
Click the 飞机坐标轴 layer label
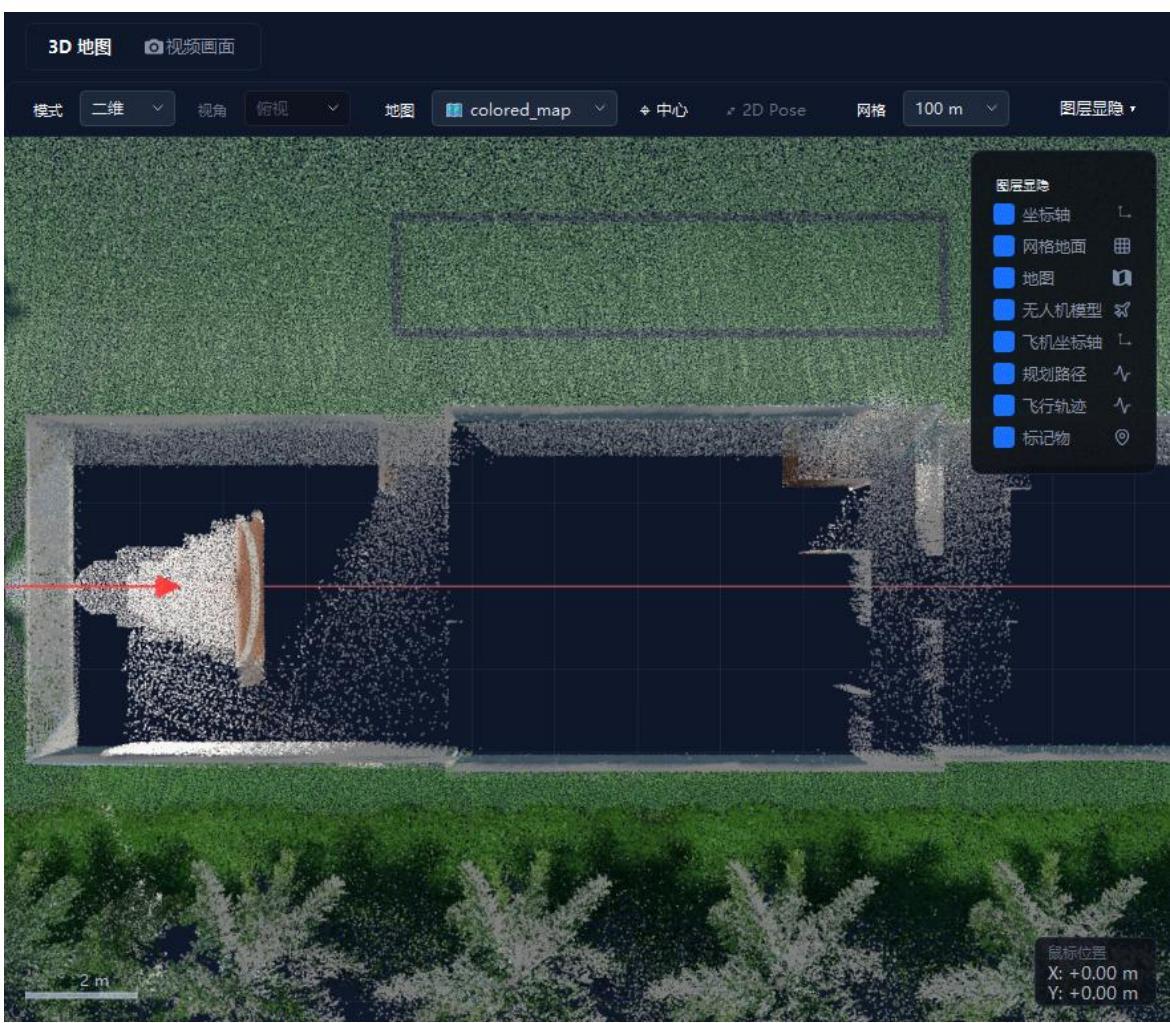pyautogui.click(x=1062, y=342)
